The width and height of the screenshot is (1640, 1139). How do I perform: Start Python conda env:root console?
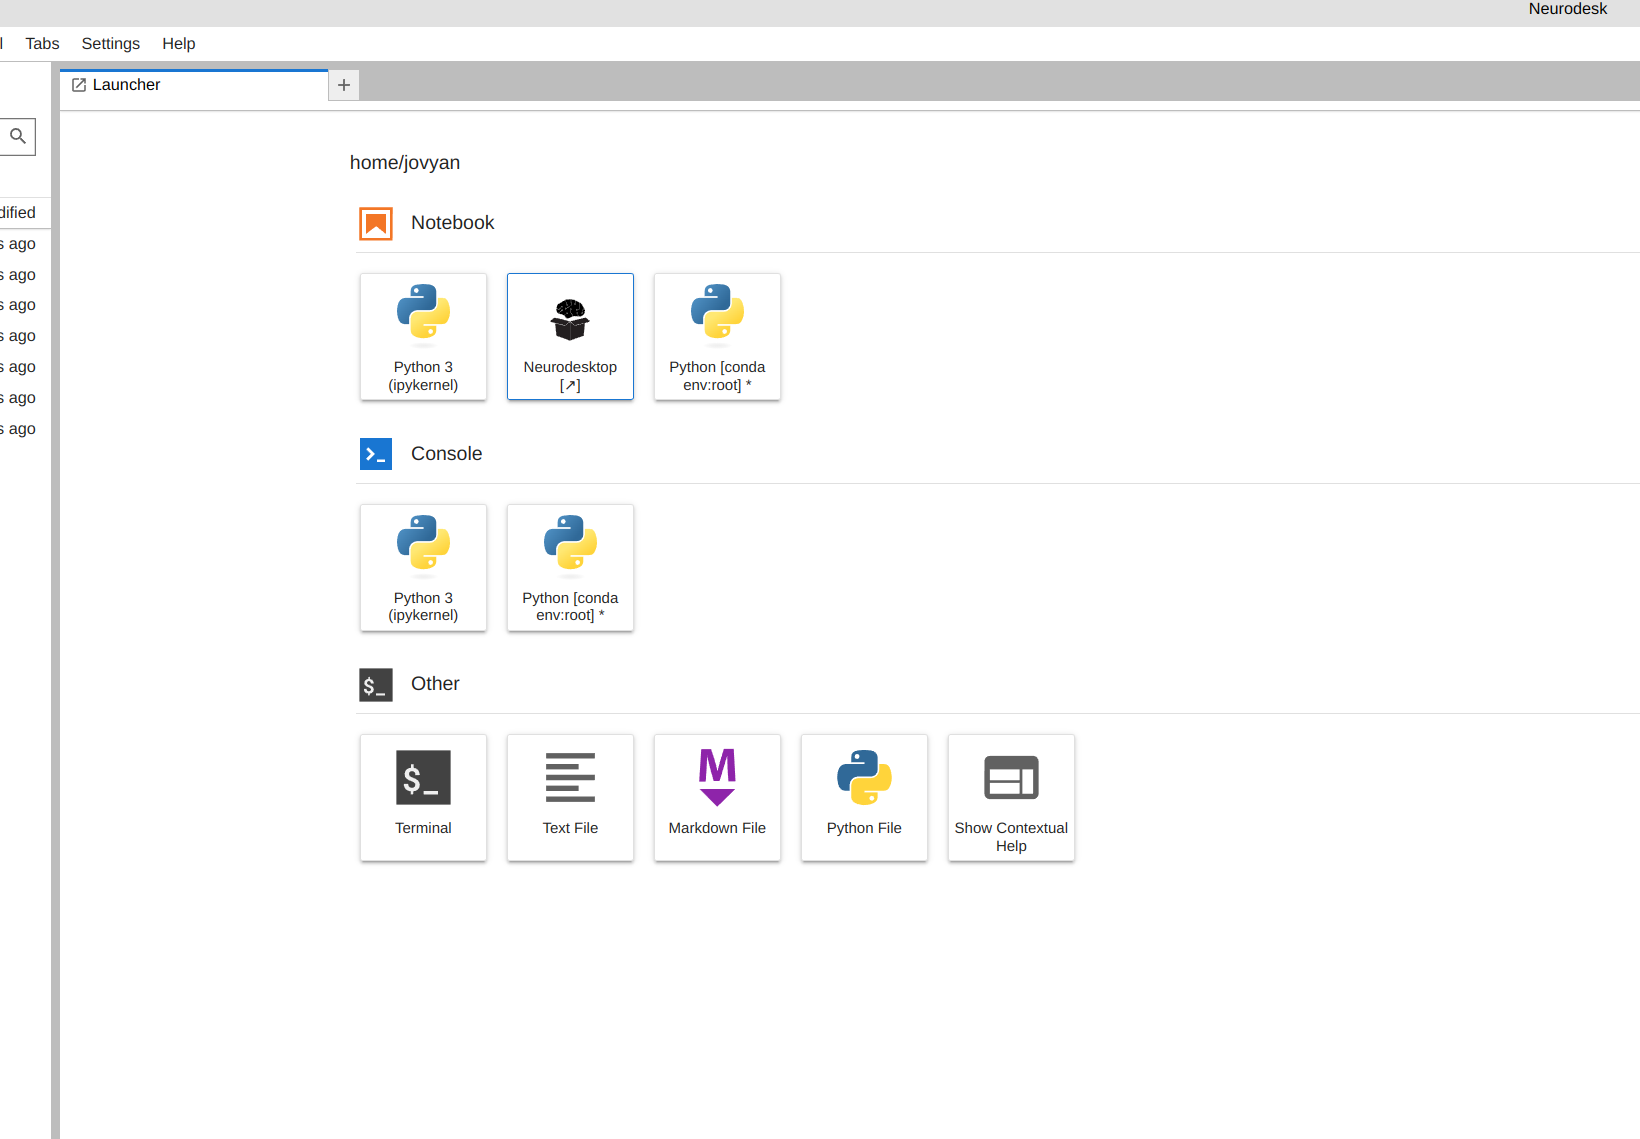pos(570,567)
